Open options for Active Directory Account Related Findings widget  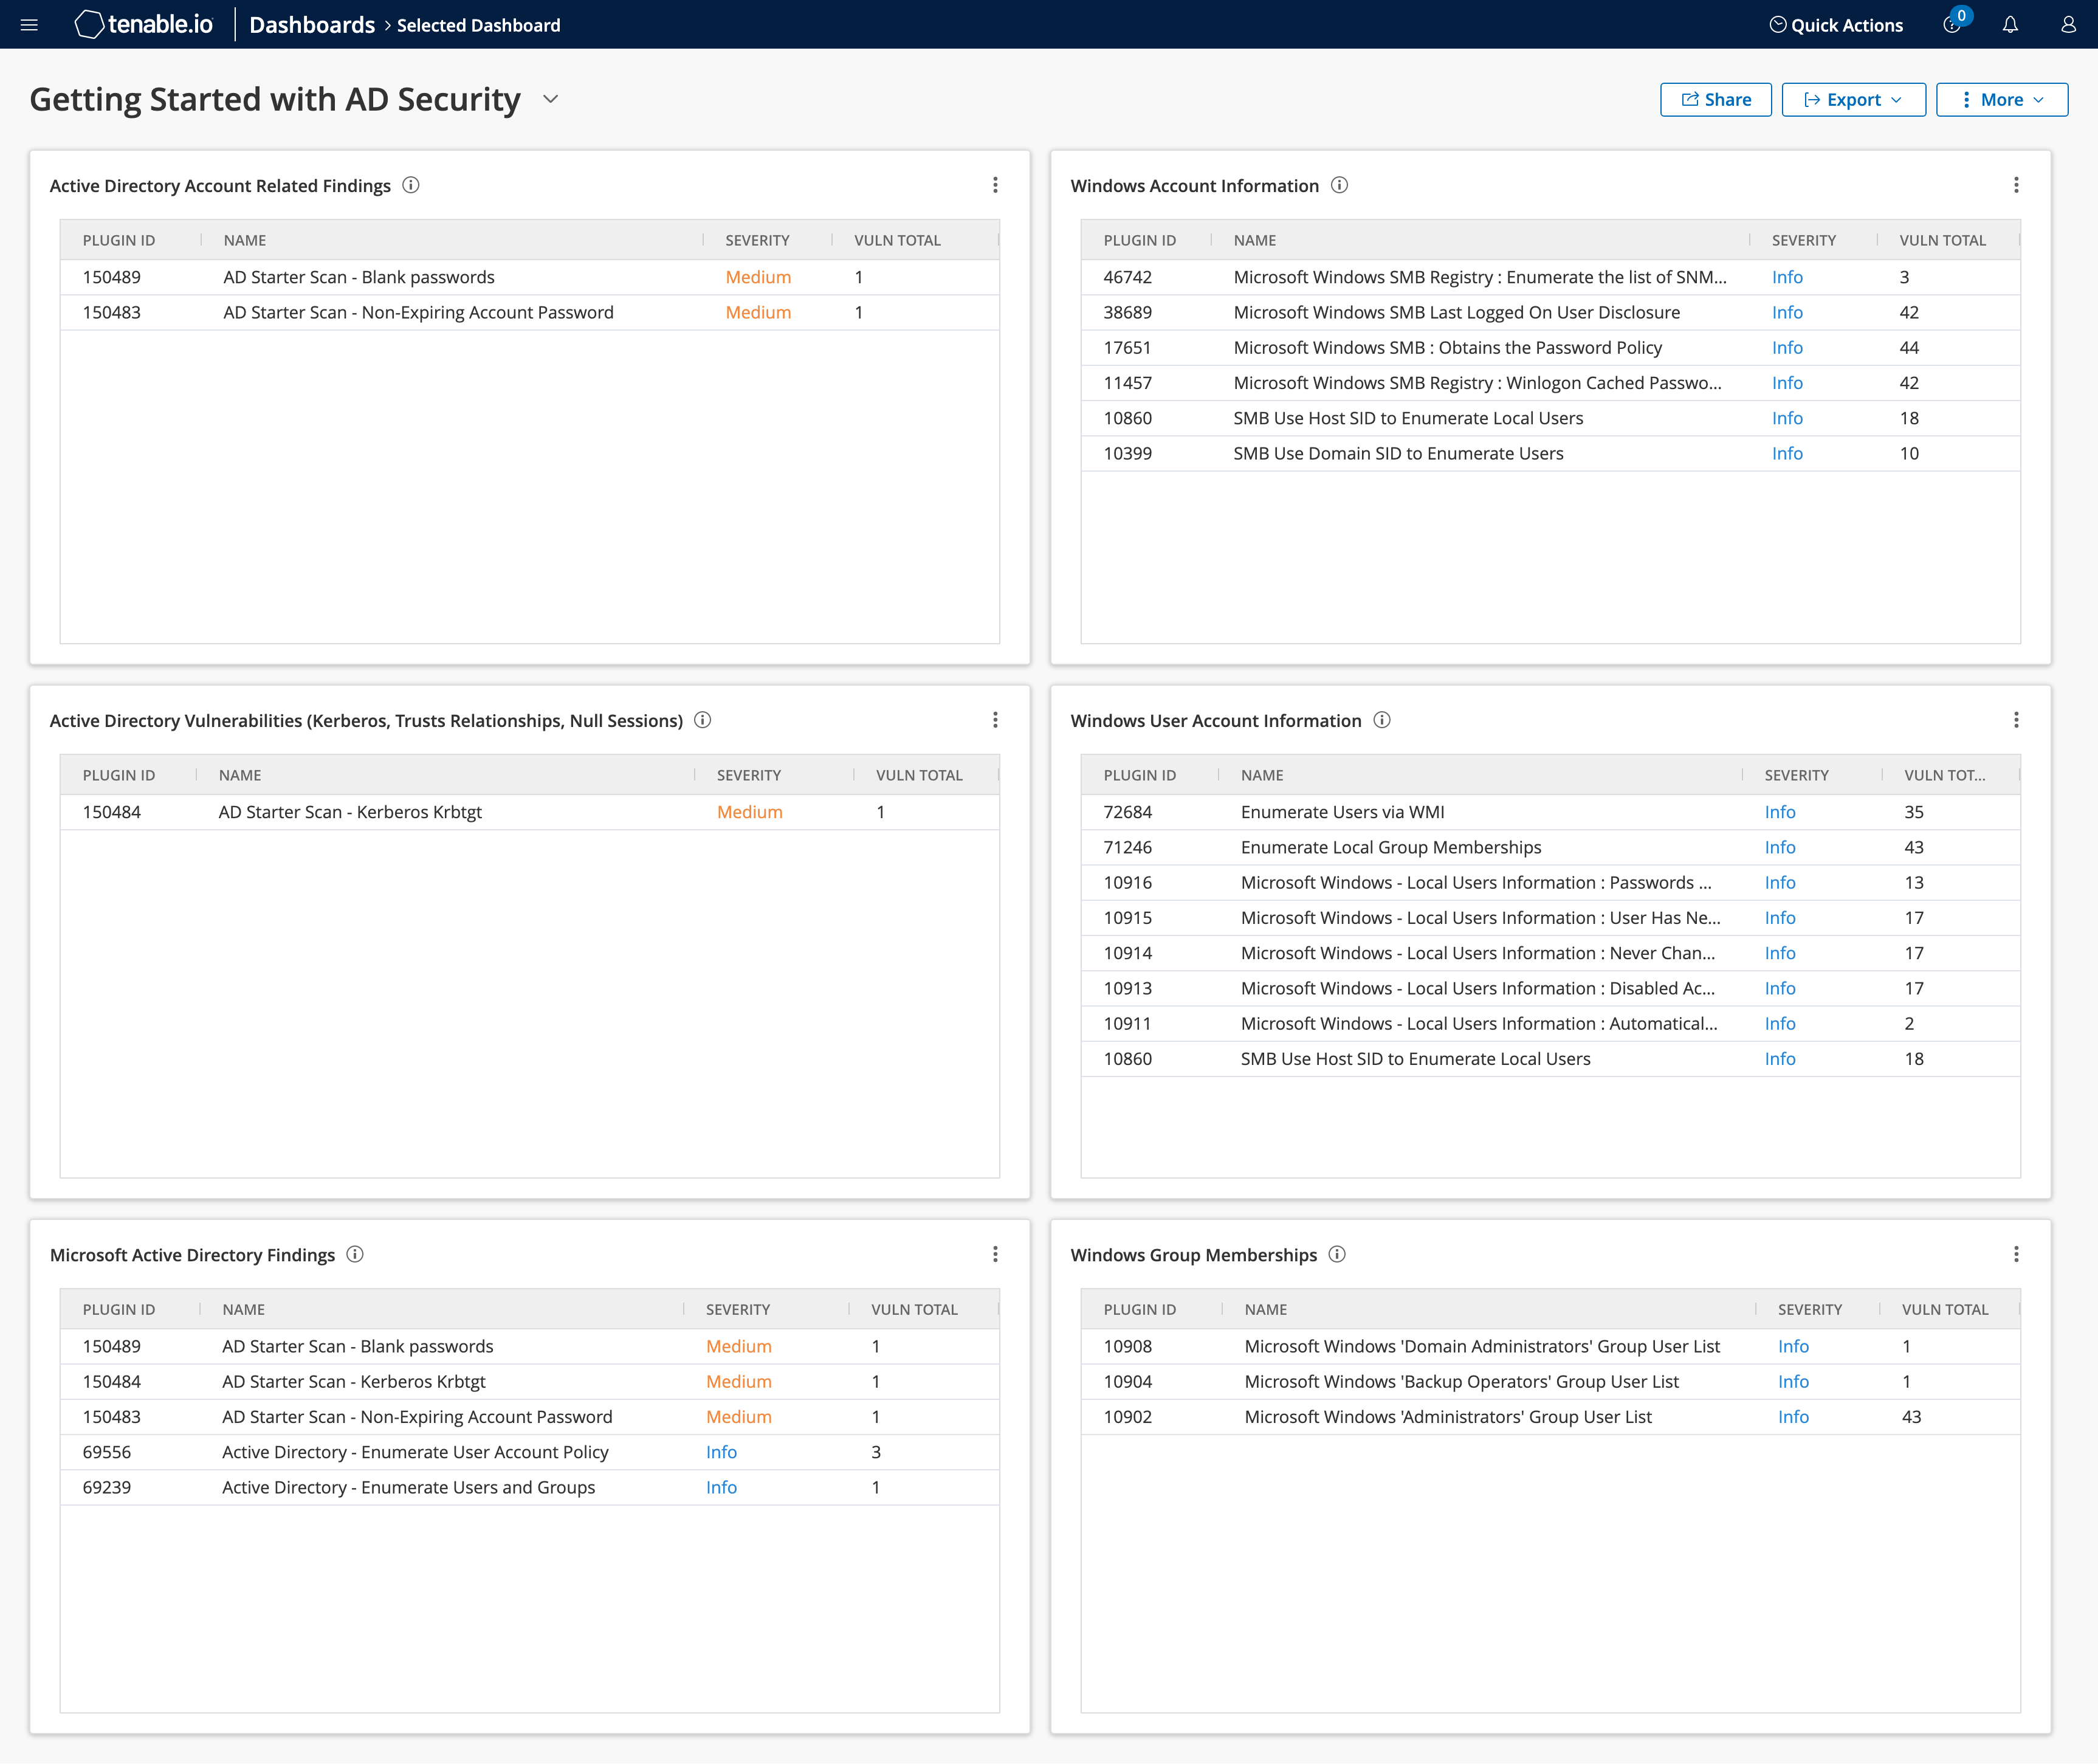[x=995, y=185]
